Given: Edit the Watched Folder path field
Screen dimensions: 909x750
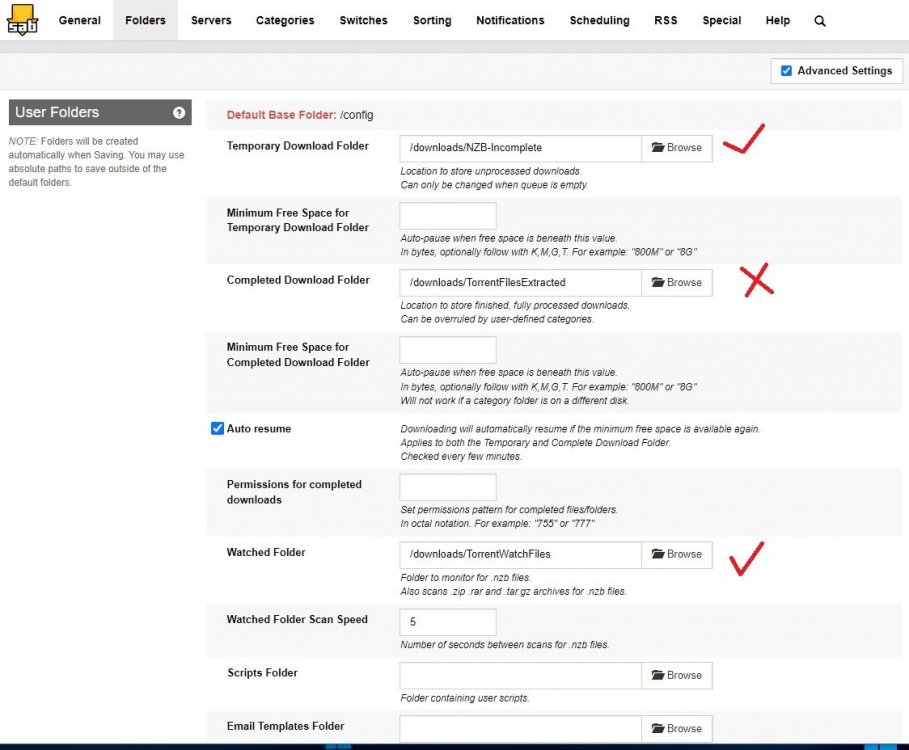Looking at the screenshot, I should click(520, 554).
